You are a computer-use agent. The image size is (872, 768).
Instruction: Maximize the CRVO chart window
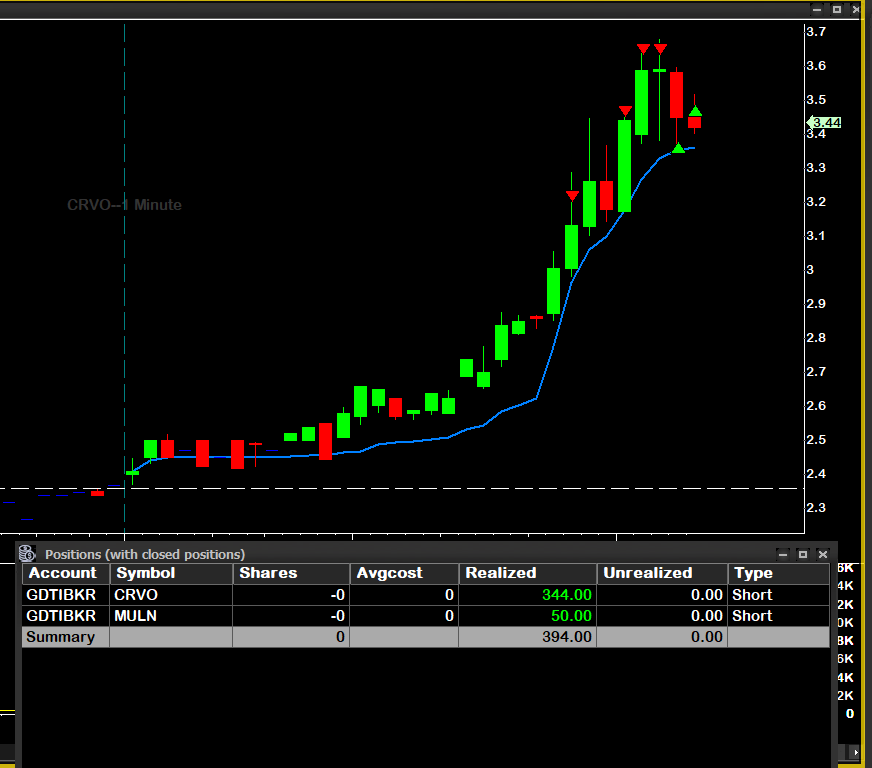coord(837,9)
